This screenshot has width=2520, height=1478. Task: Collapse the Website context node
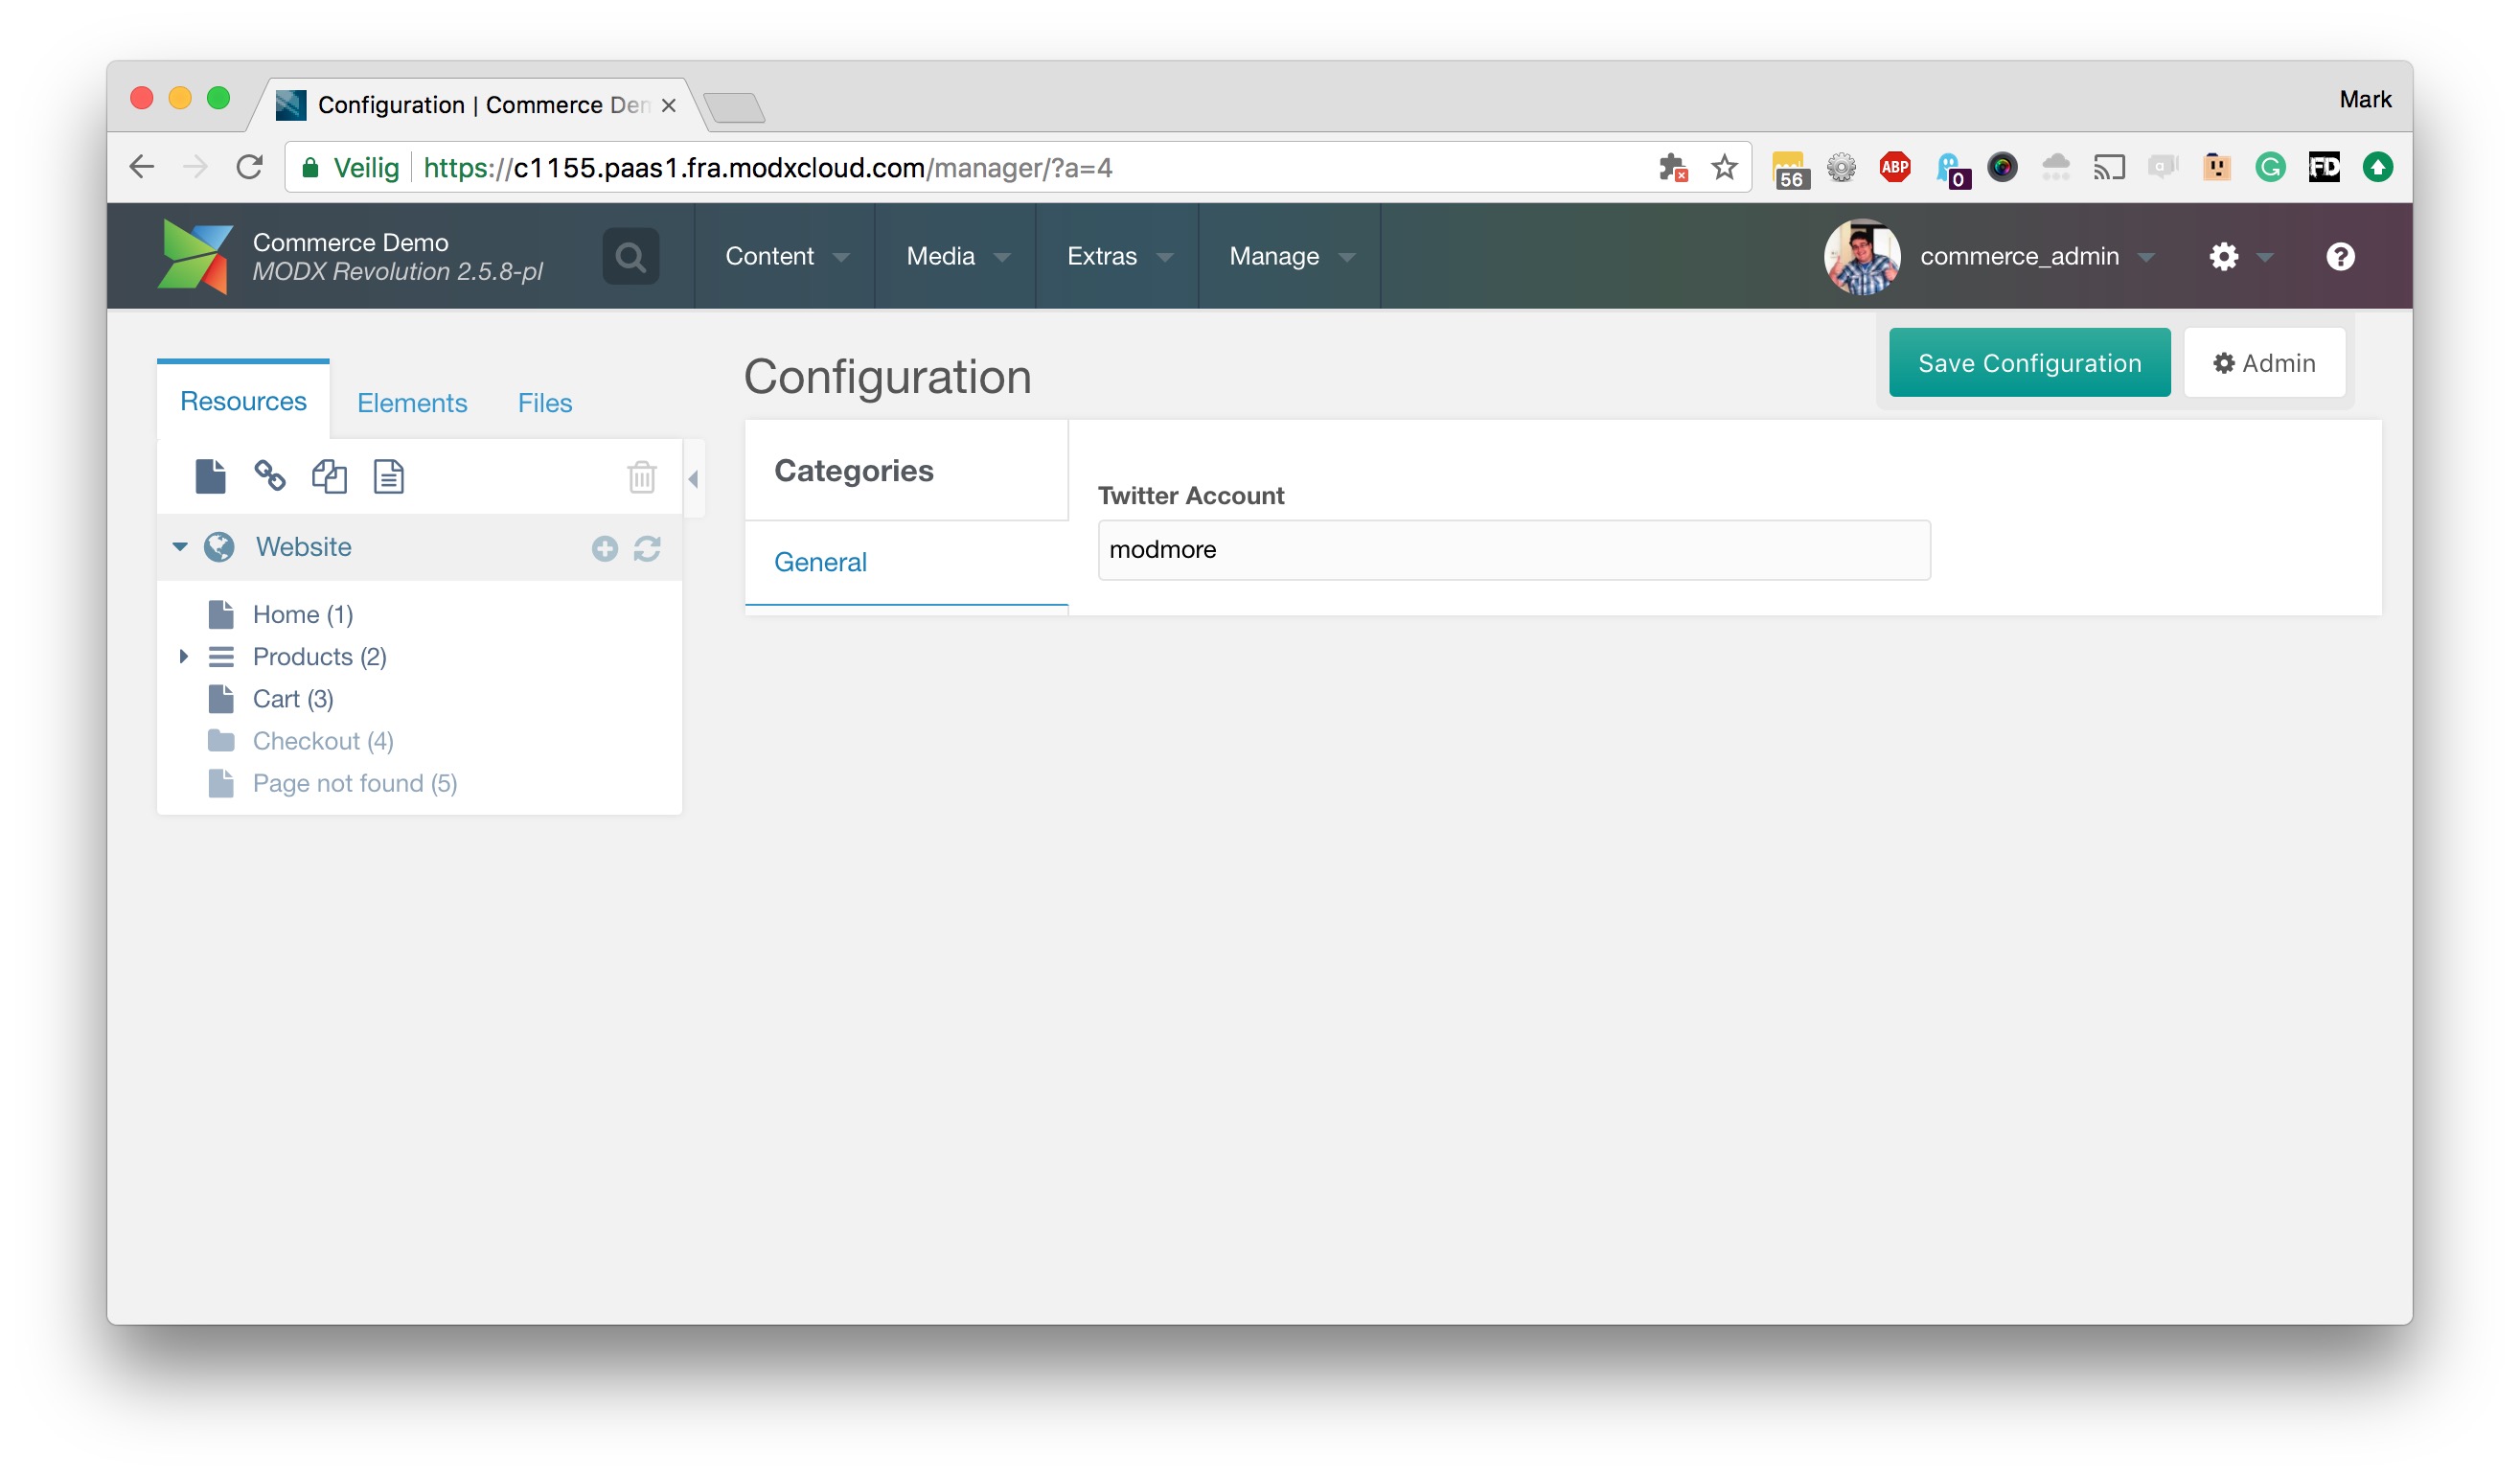click(180, 547)
